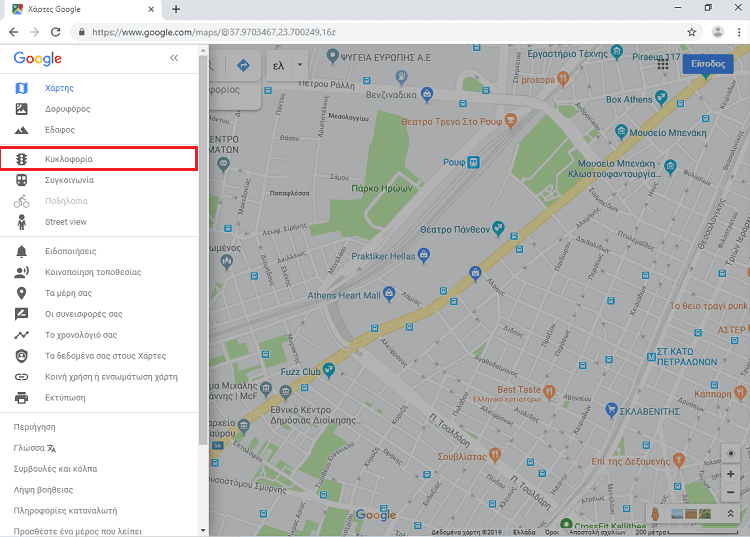Click Σουβλίστας restaurant marker

[495, 455]
